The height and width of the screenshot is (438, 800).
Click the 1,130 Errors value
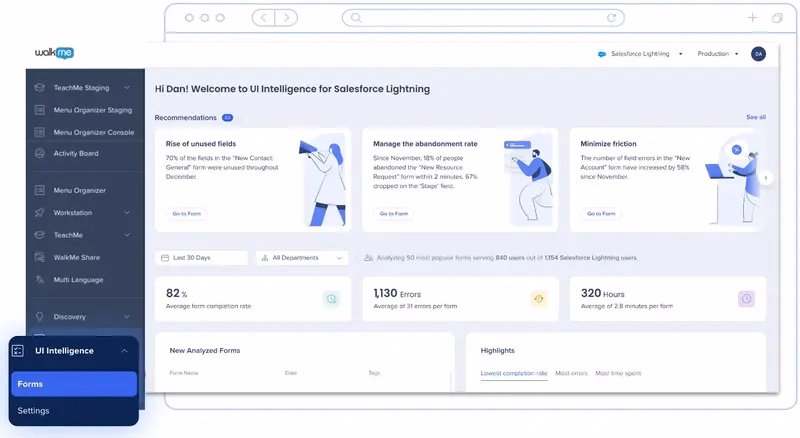(x=397, y=294)
